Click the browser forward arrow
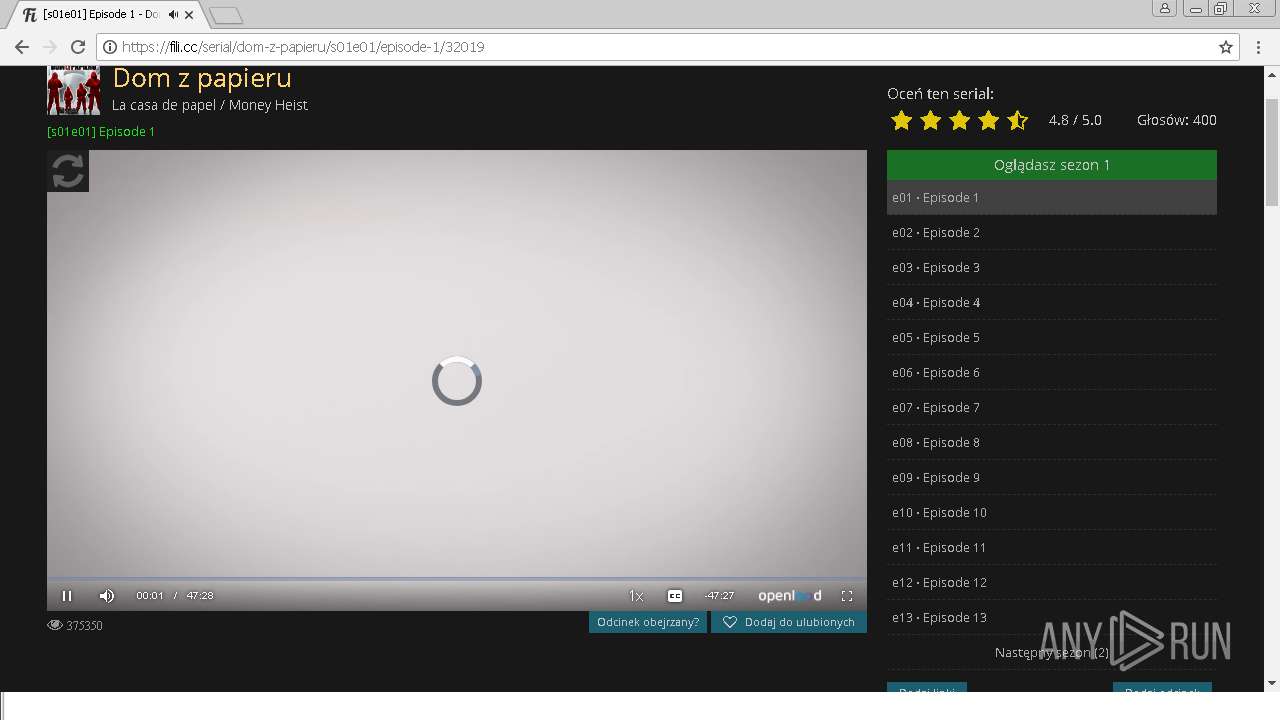Viewport: 1280px width, 720px height. coord(50,47)
